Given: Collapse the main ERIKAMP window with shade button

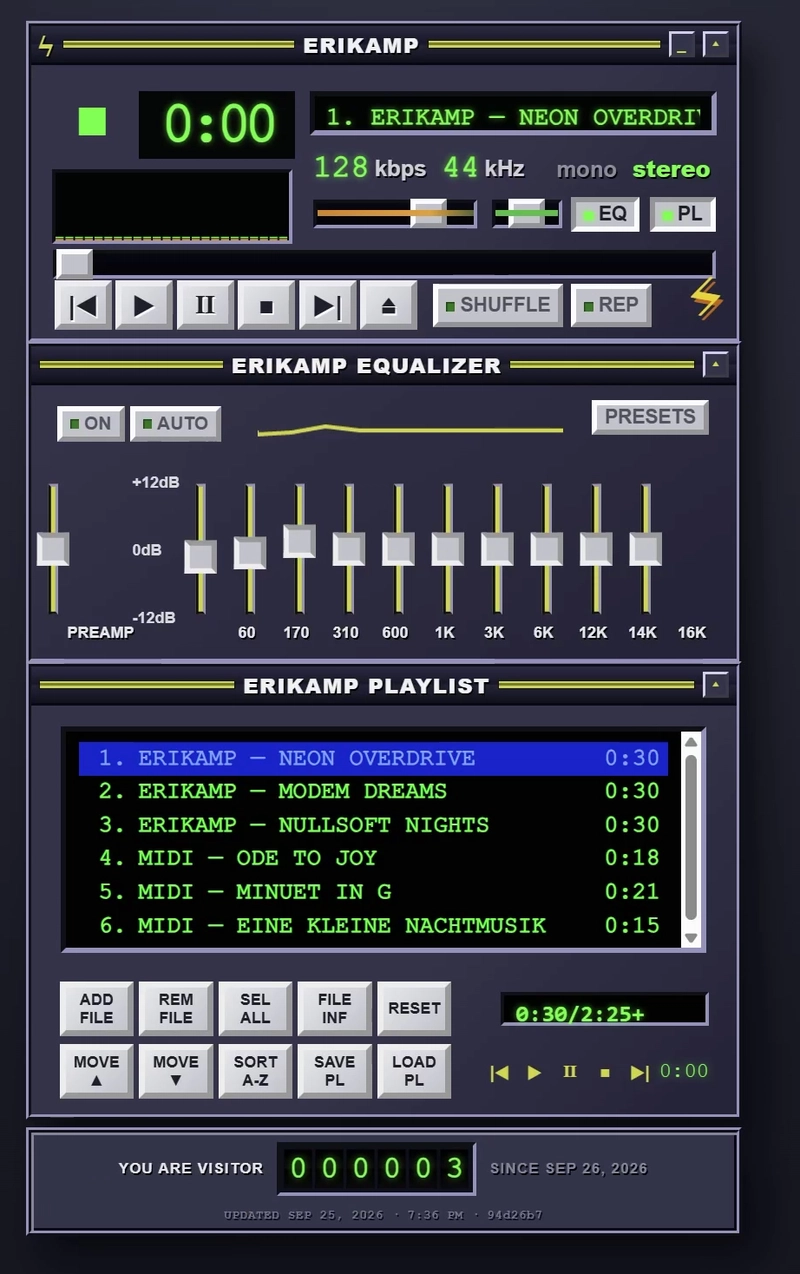Looking at the screenshot, I should click(715, 44).
